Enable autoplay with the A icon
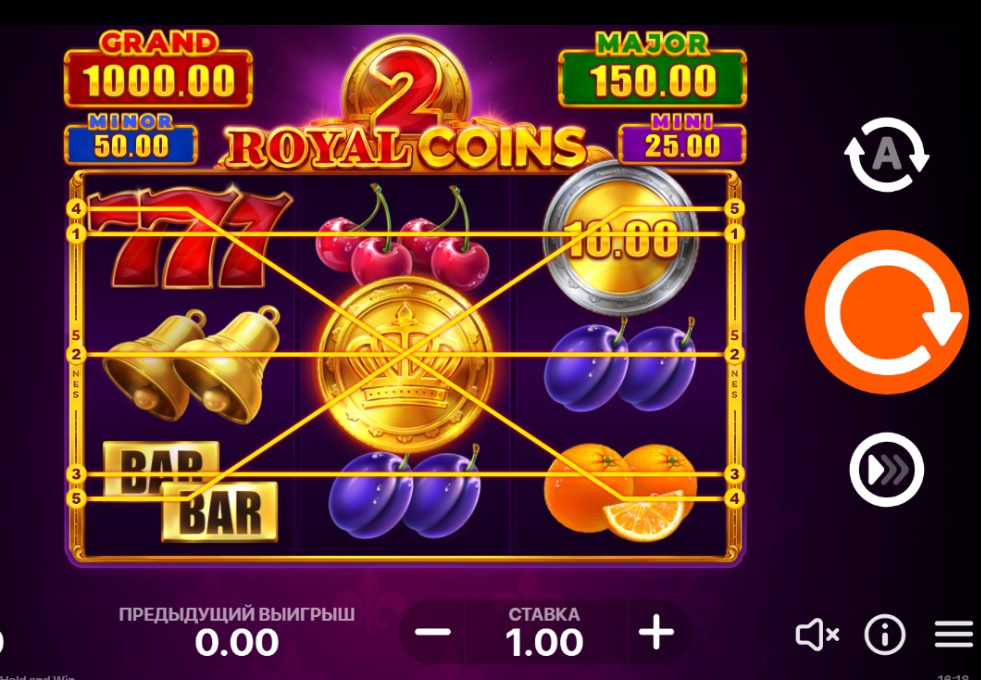The width and height of the screenshot is (981, 680). (887, 155)
